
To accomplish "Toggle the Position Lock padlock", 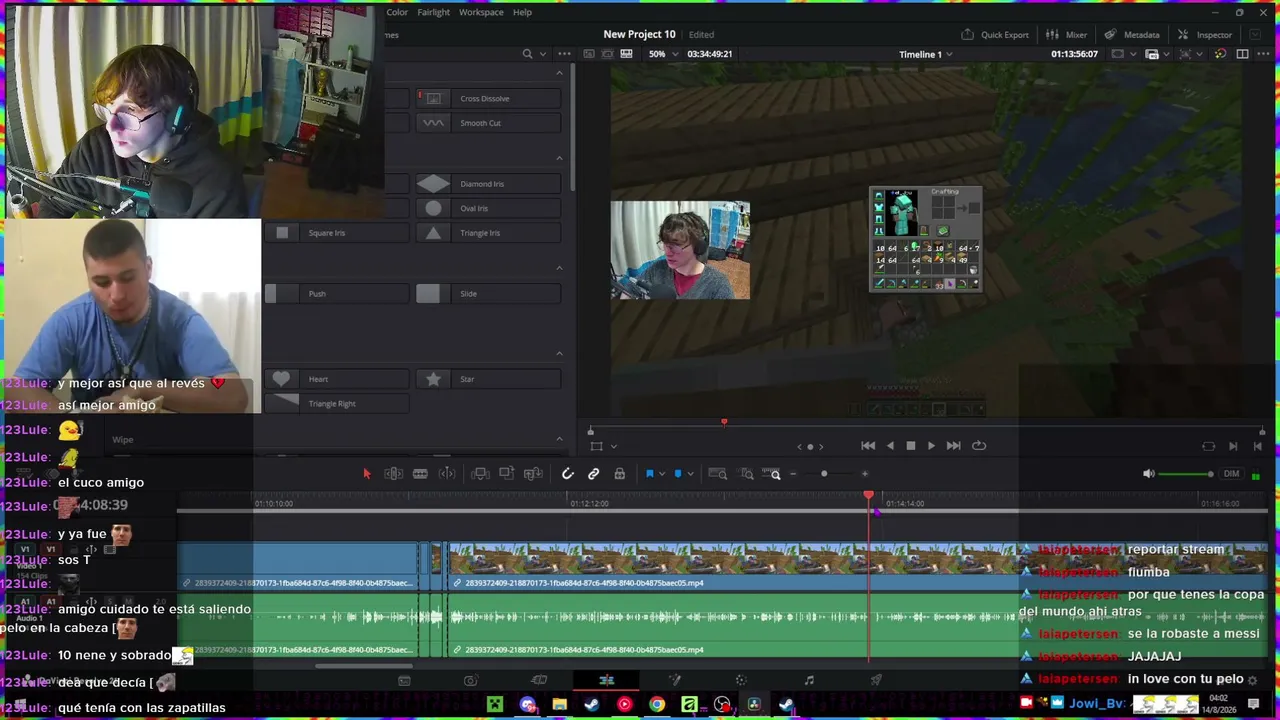I will click(620, 474).
